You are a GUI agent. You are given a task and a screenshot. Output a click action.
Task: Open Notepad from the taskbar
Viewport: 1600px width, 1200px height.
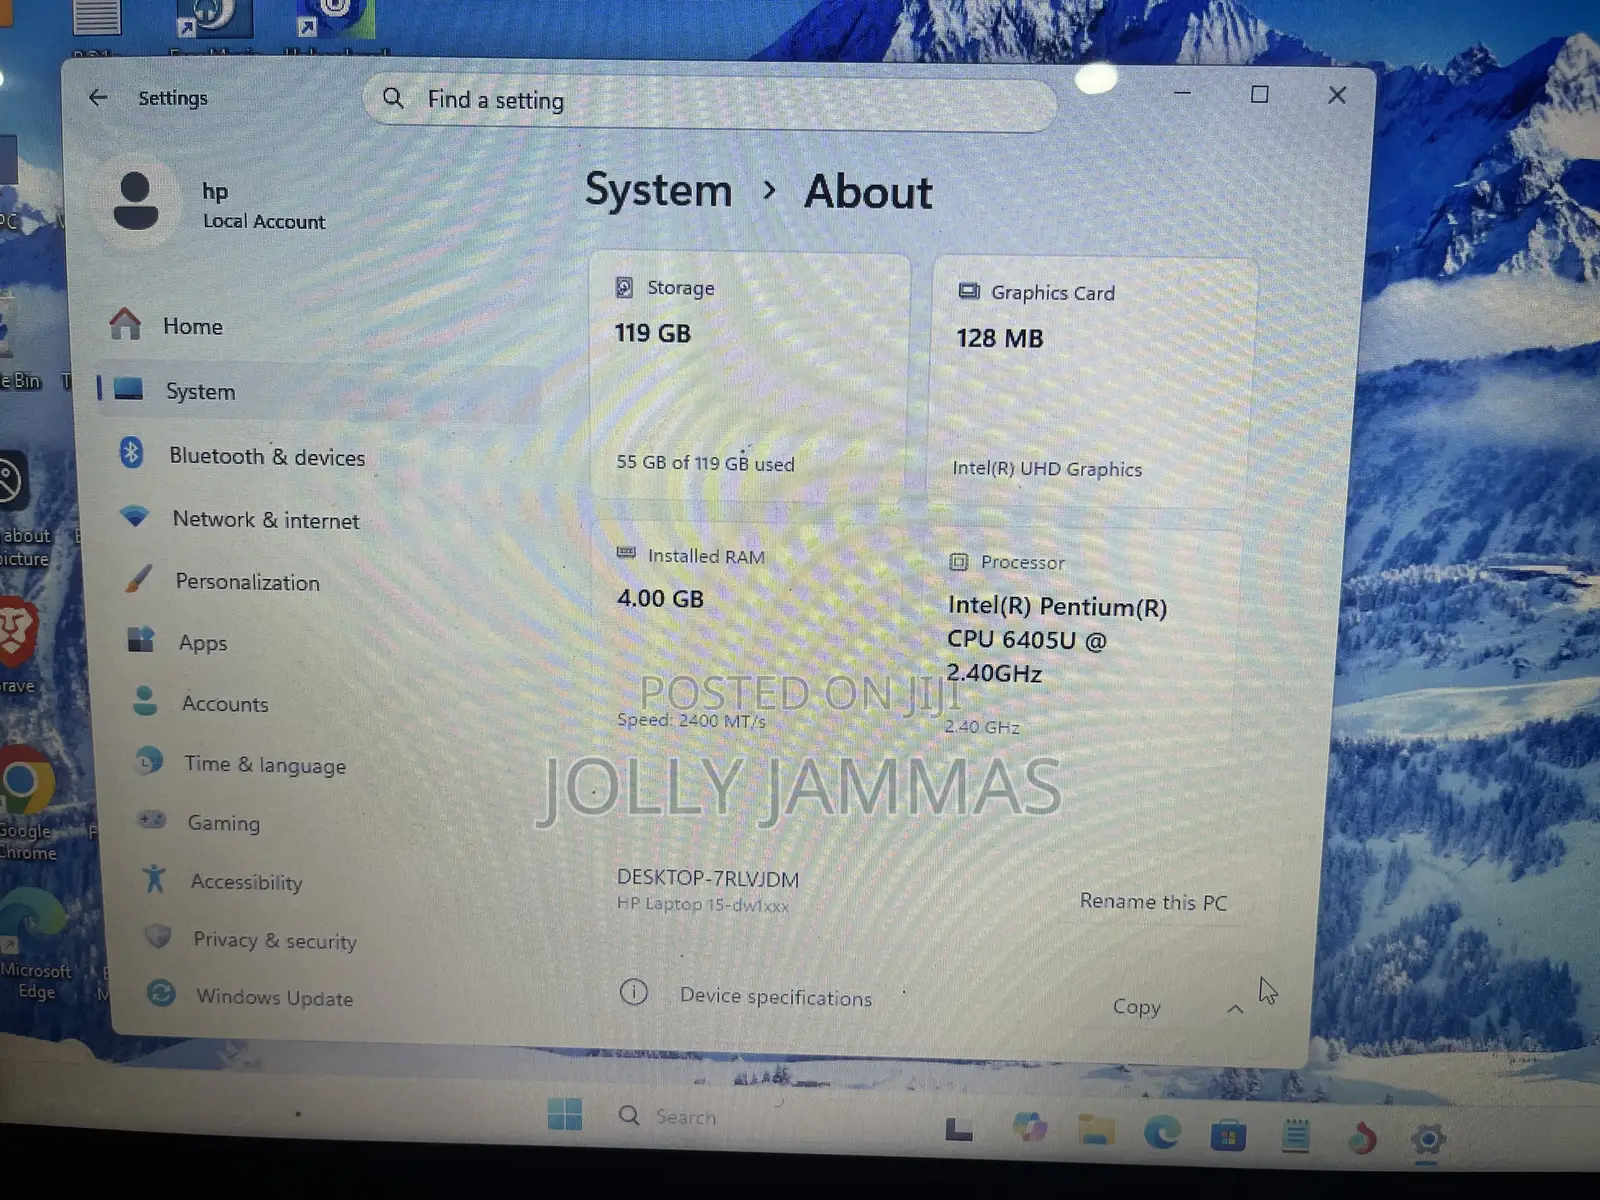[x=1296, y=1136]
